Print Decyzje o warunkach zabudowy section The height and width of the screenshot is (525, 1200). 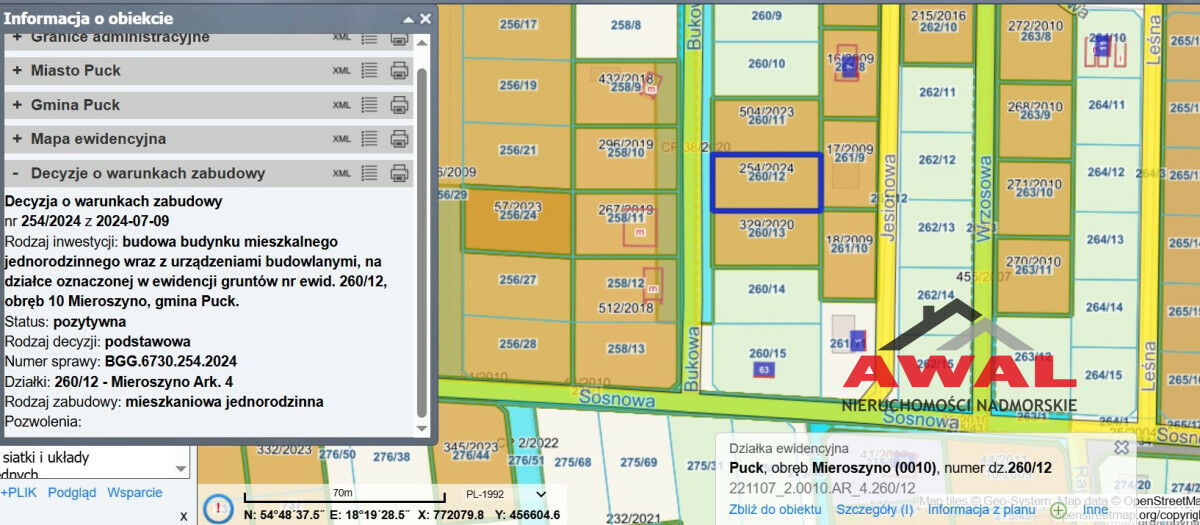click(x=399, y=172)
